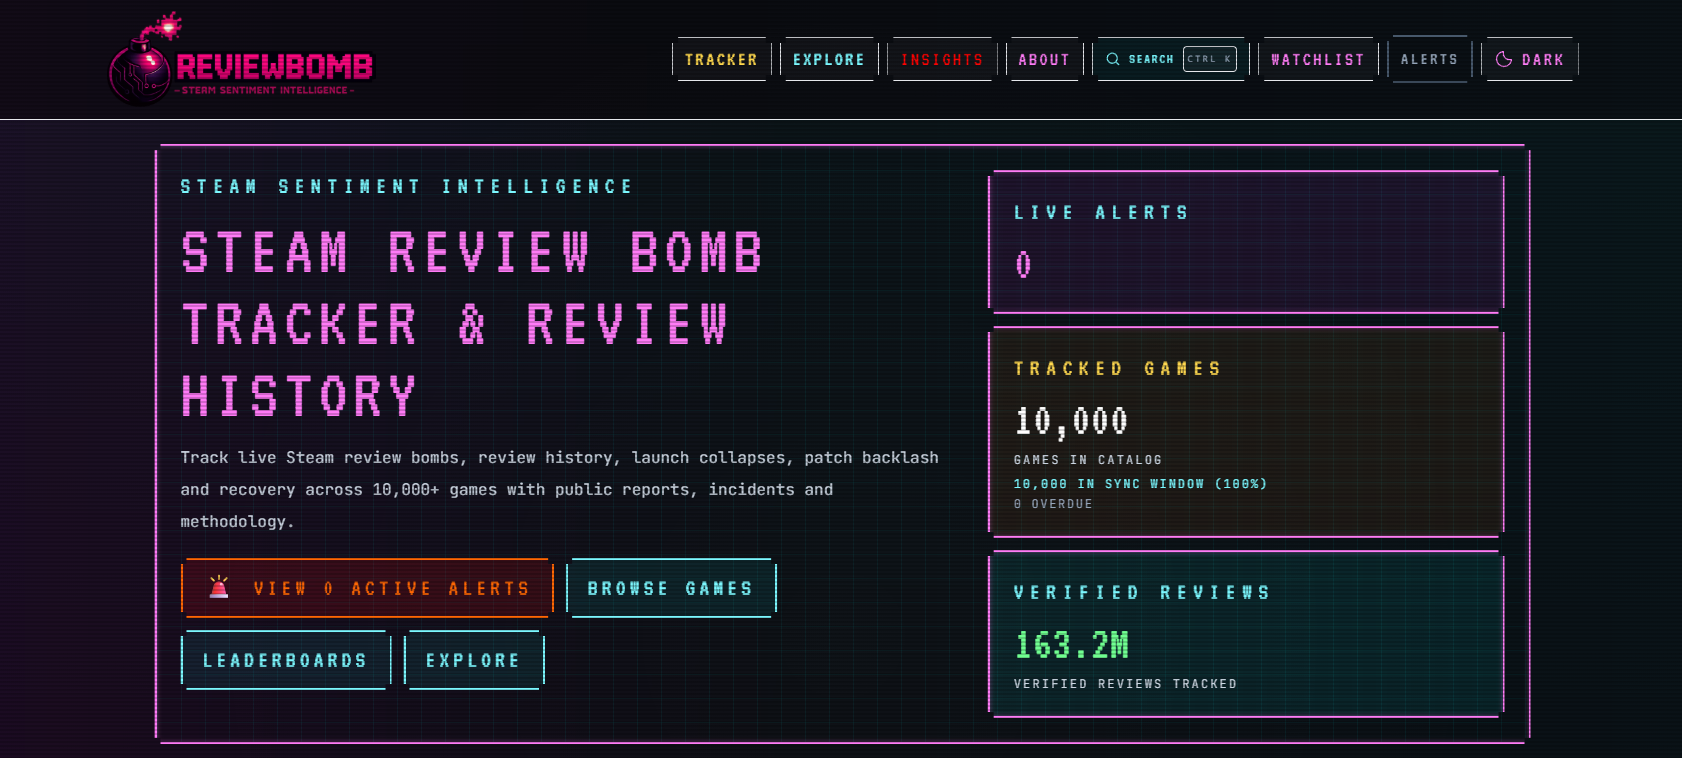Viewport: 1682px width, 758px height.
Task: Open the Tracker nav item
Action: (x=722, y=59)
